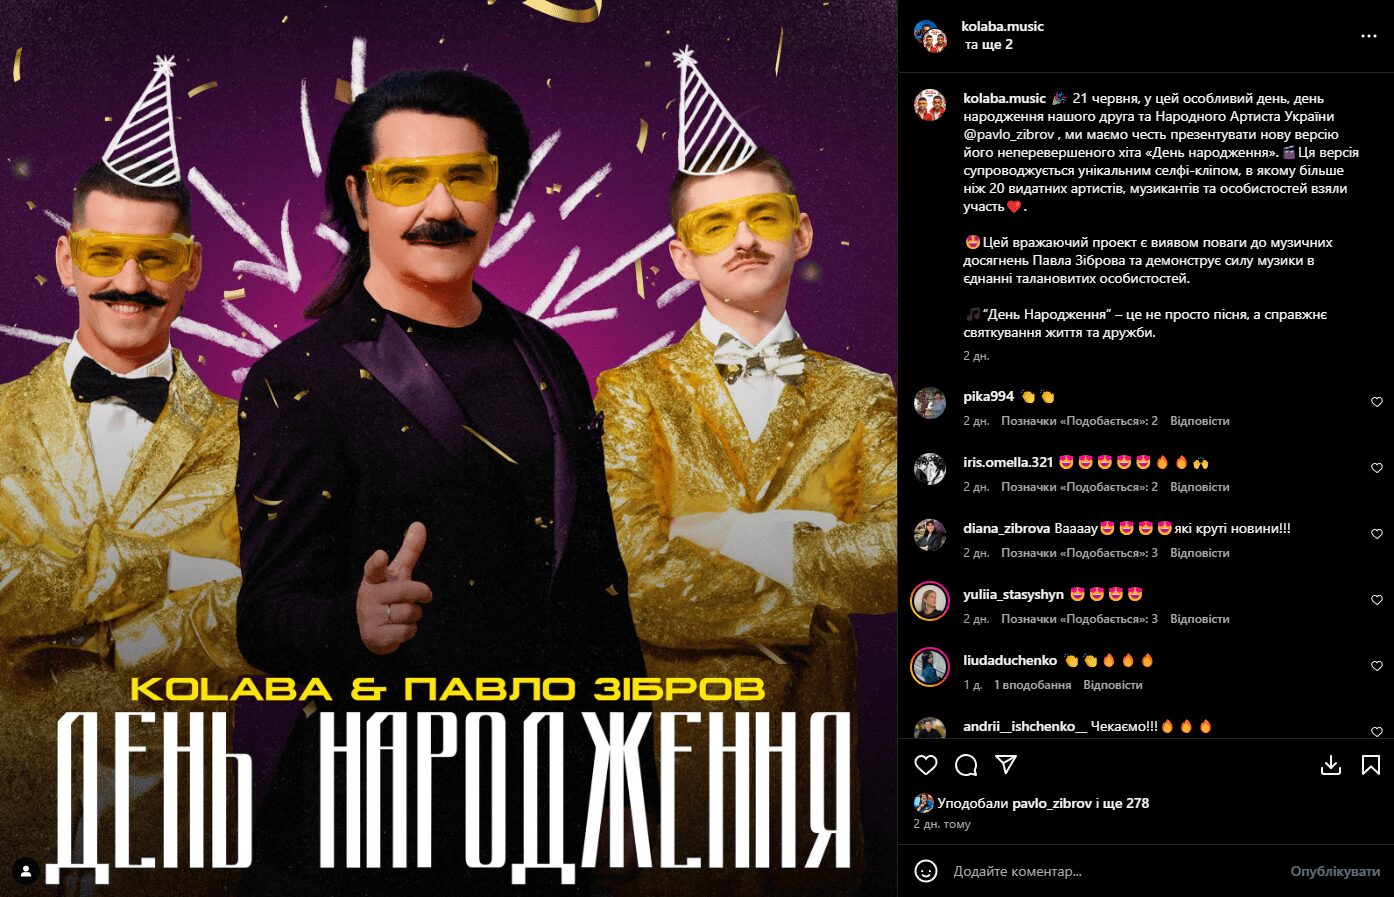View the 'та ще 2' collaborators list
The image size is (1394, 897).
click(988, 45)
